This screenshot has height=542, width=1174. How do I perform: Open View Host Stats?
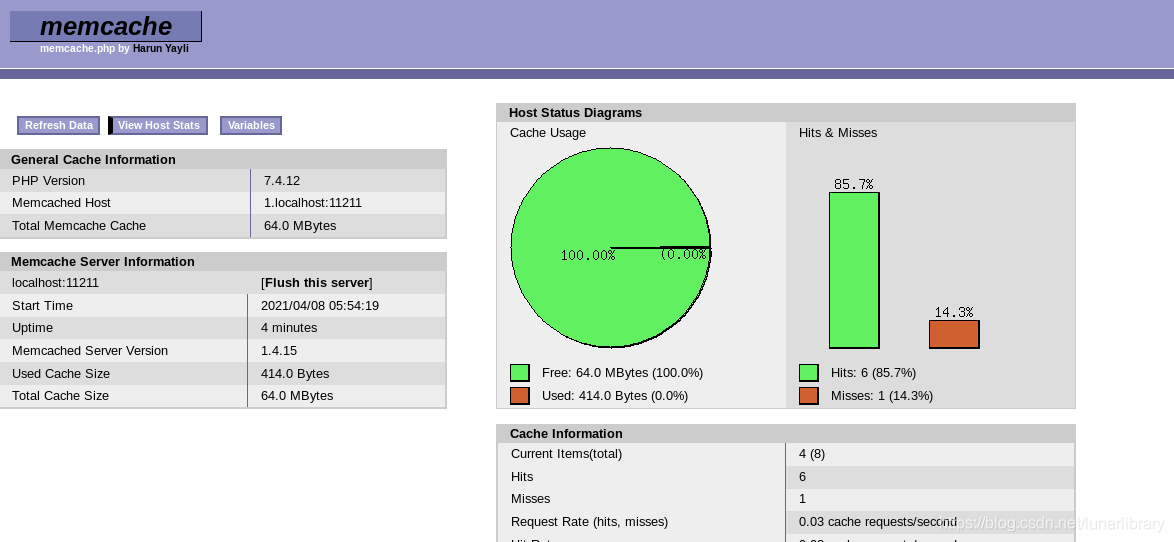click(159, 125)
